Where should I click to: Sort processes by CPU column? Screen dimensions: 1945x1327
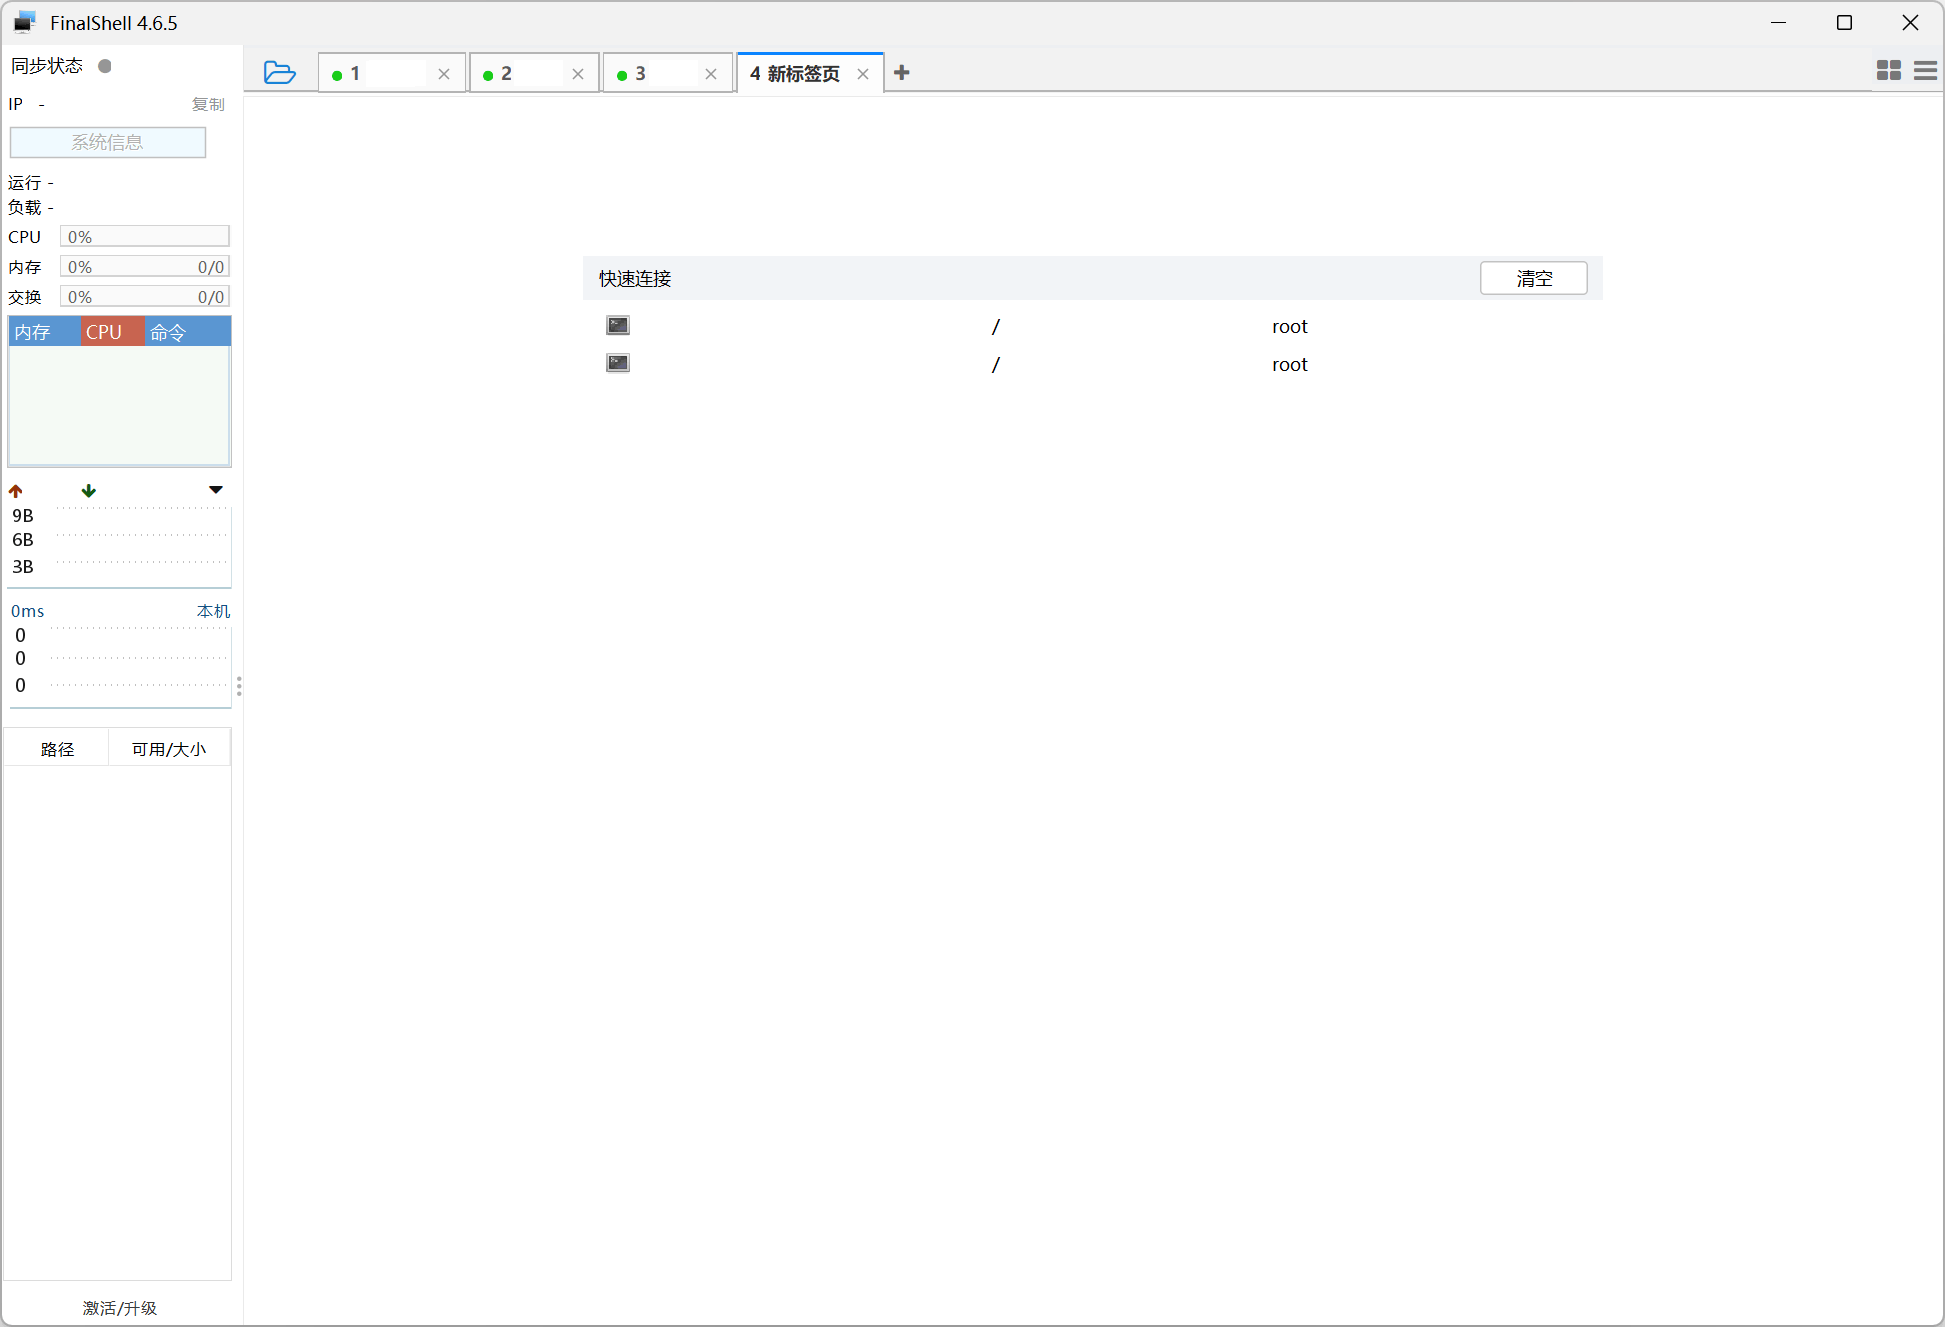(x=104, y=332)
